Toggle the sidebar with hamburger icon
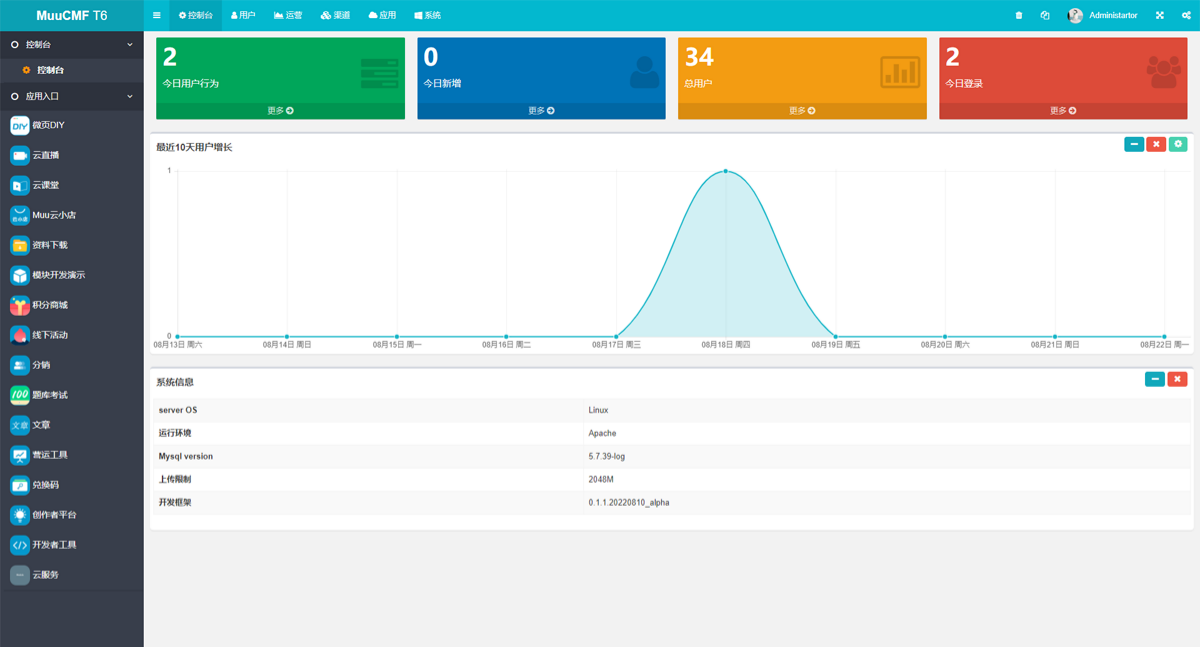The height and width of the screenshot is (647, 1200). 157,15
